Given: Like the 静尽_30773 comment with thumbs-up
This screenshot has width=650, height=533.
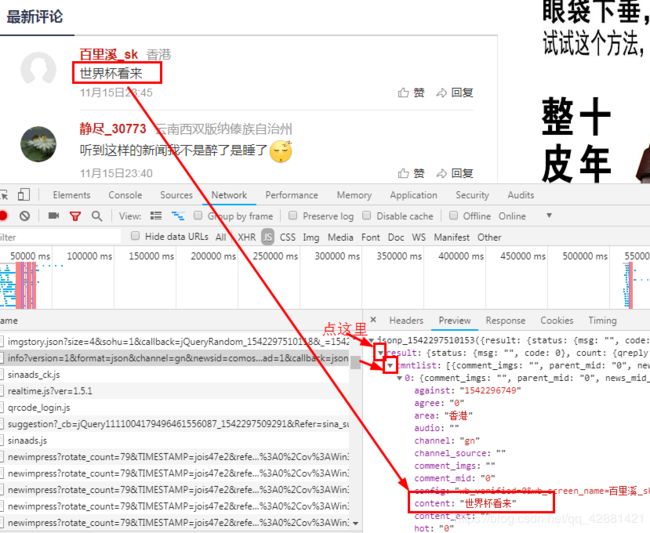Looking at the screenshot, I should coord(403,173).
